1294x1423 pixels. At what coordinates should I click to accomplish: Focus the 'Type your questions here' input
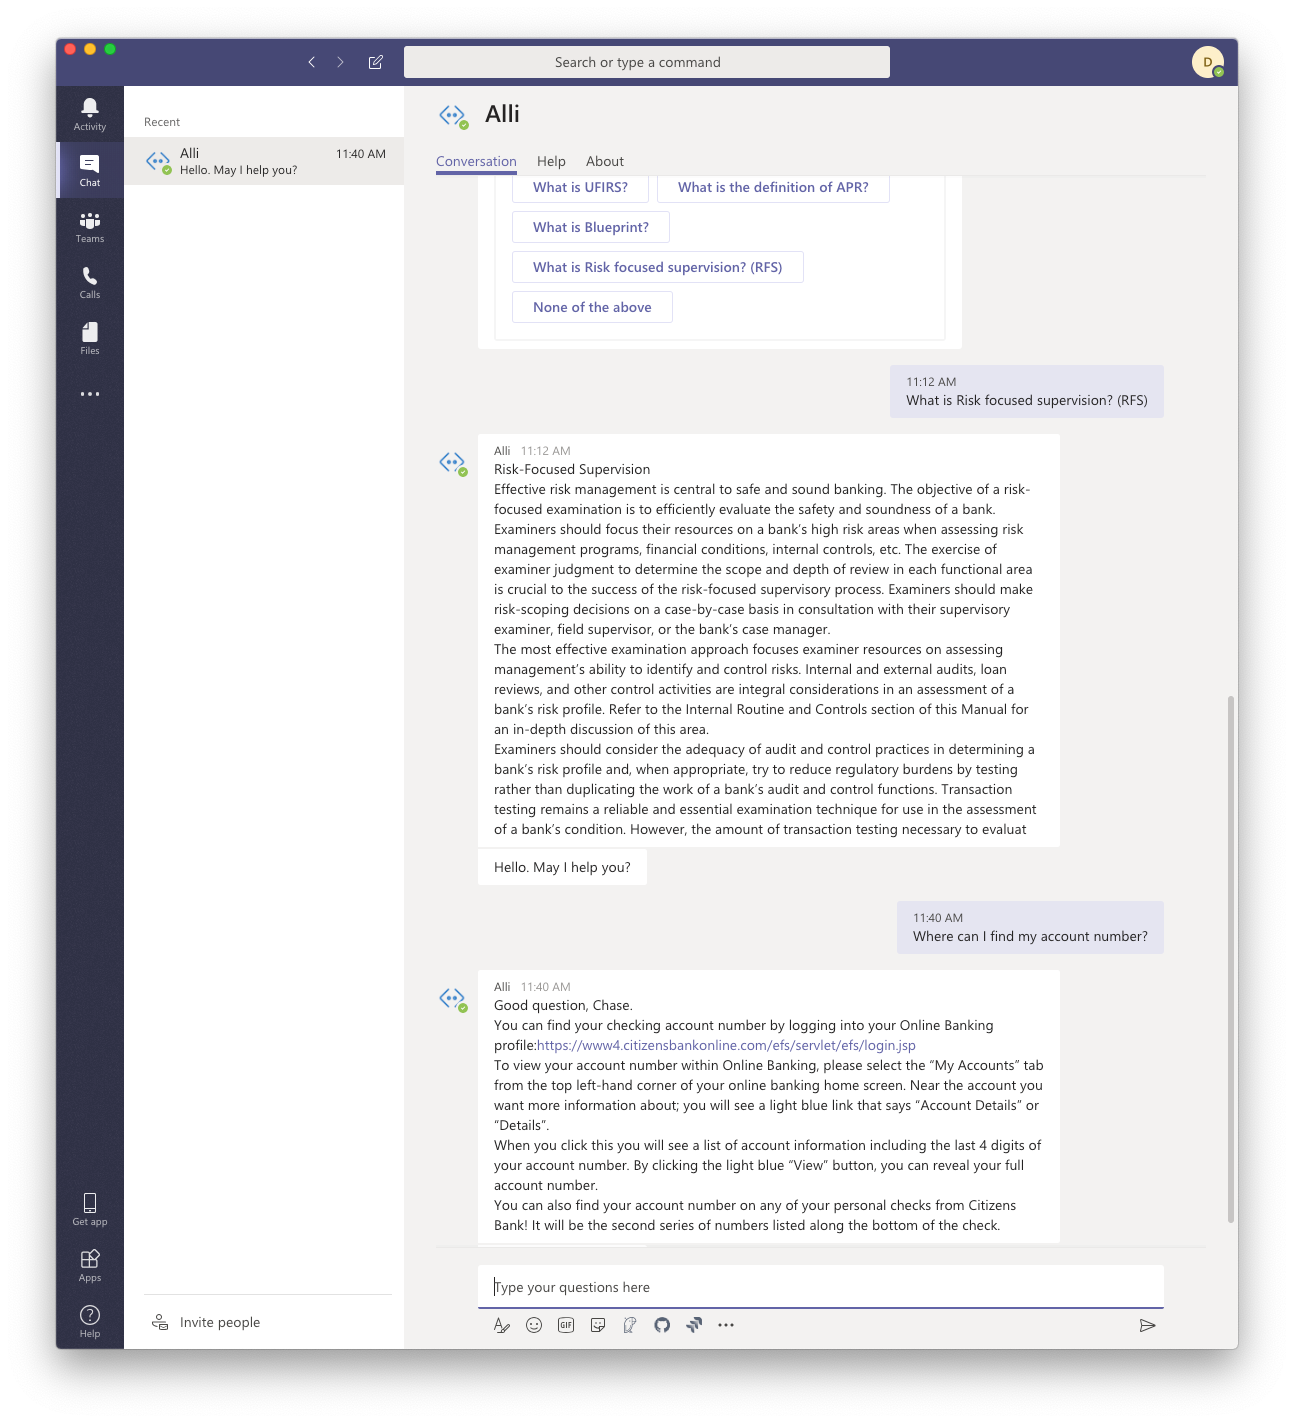tap(821, 1287)
